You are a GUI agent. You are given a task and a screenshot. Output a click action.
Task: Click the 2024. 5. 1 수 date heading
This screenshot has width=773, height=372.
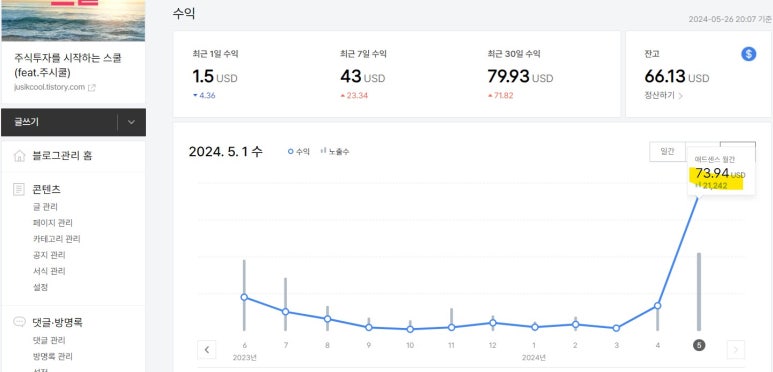click(226, 152)
